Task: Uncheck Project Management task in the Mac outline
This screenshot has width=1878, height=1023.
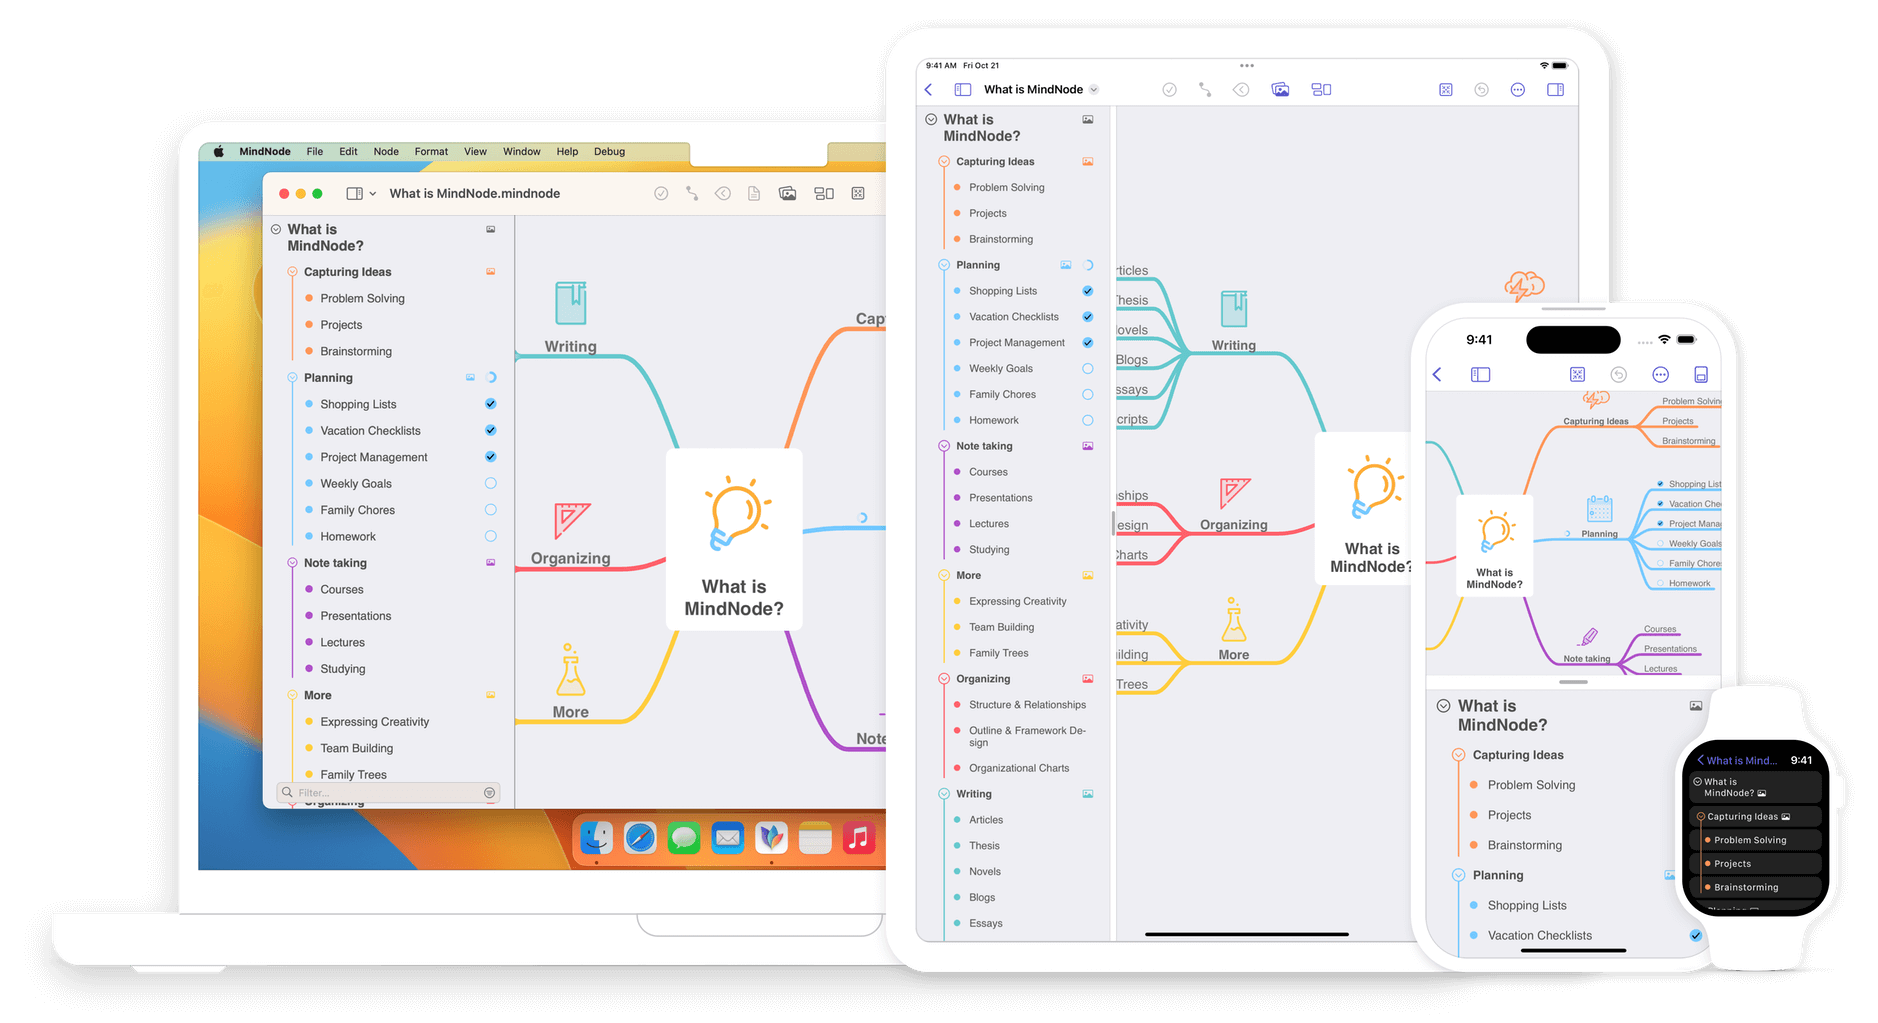Action: pos(490,457)
